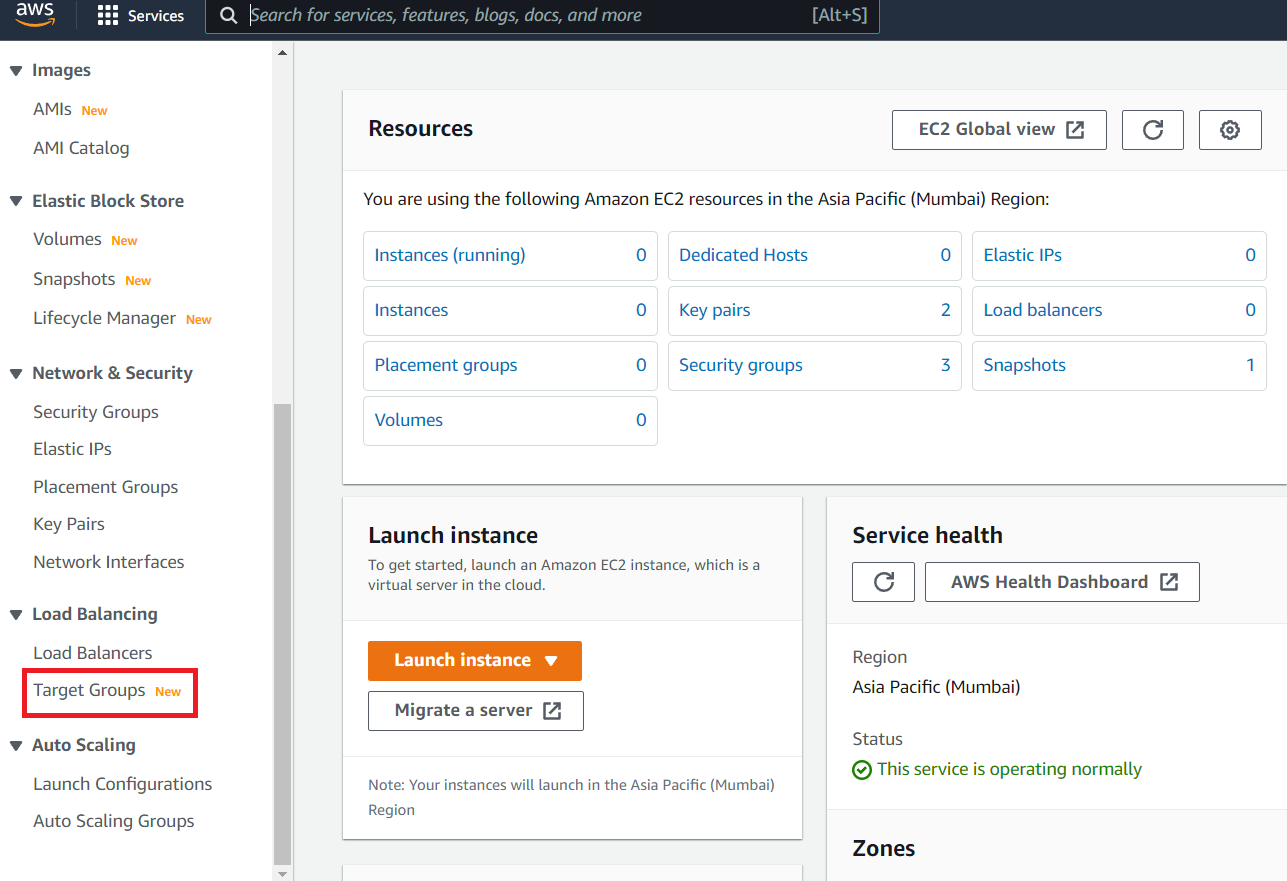Collapse the Images section
The height and width of the screenshot is (881, 1287).
click(16, 69)
